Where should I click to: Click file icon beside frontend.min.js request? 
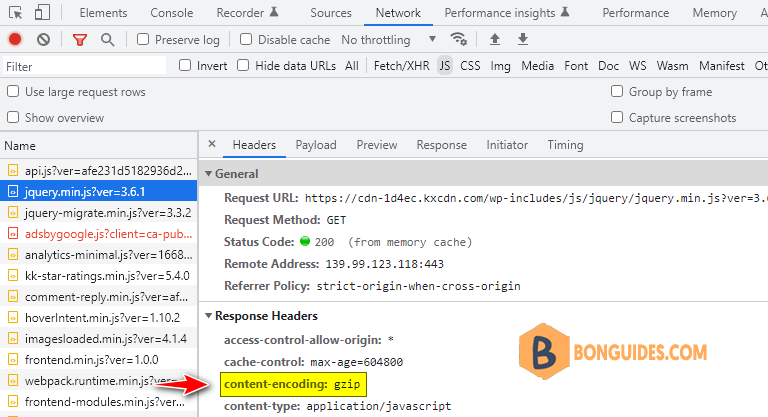coord(13,360)
